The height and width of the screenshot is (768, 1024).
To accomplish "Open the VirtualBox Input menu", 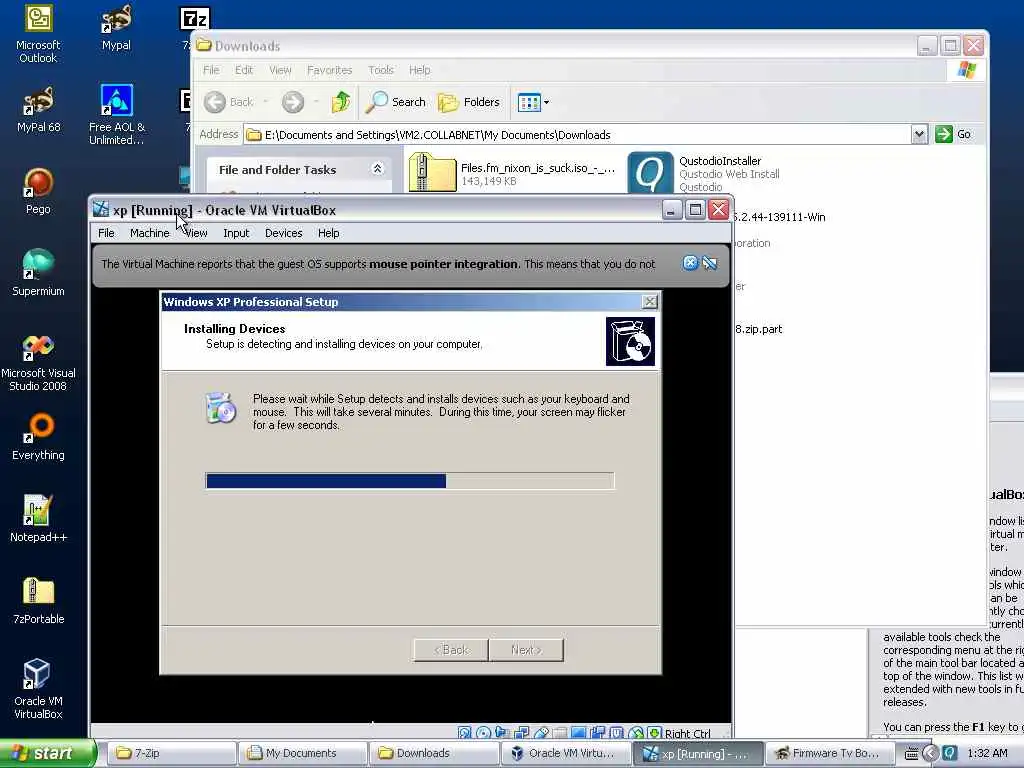I will [236, 233].
